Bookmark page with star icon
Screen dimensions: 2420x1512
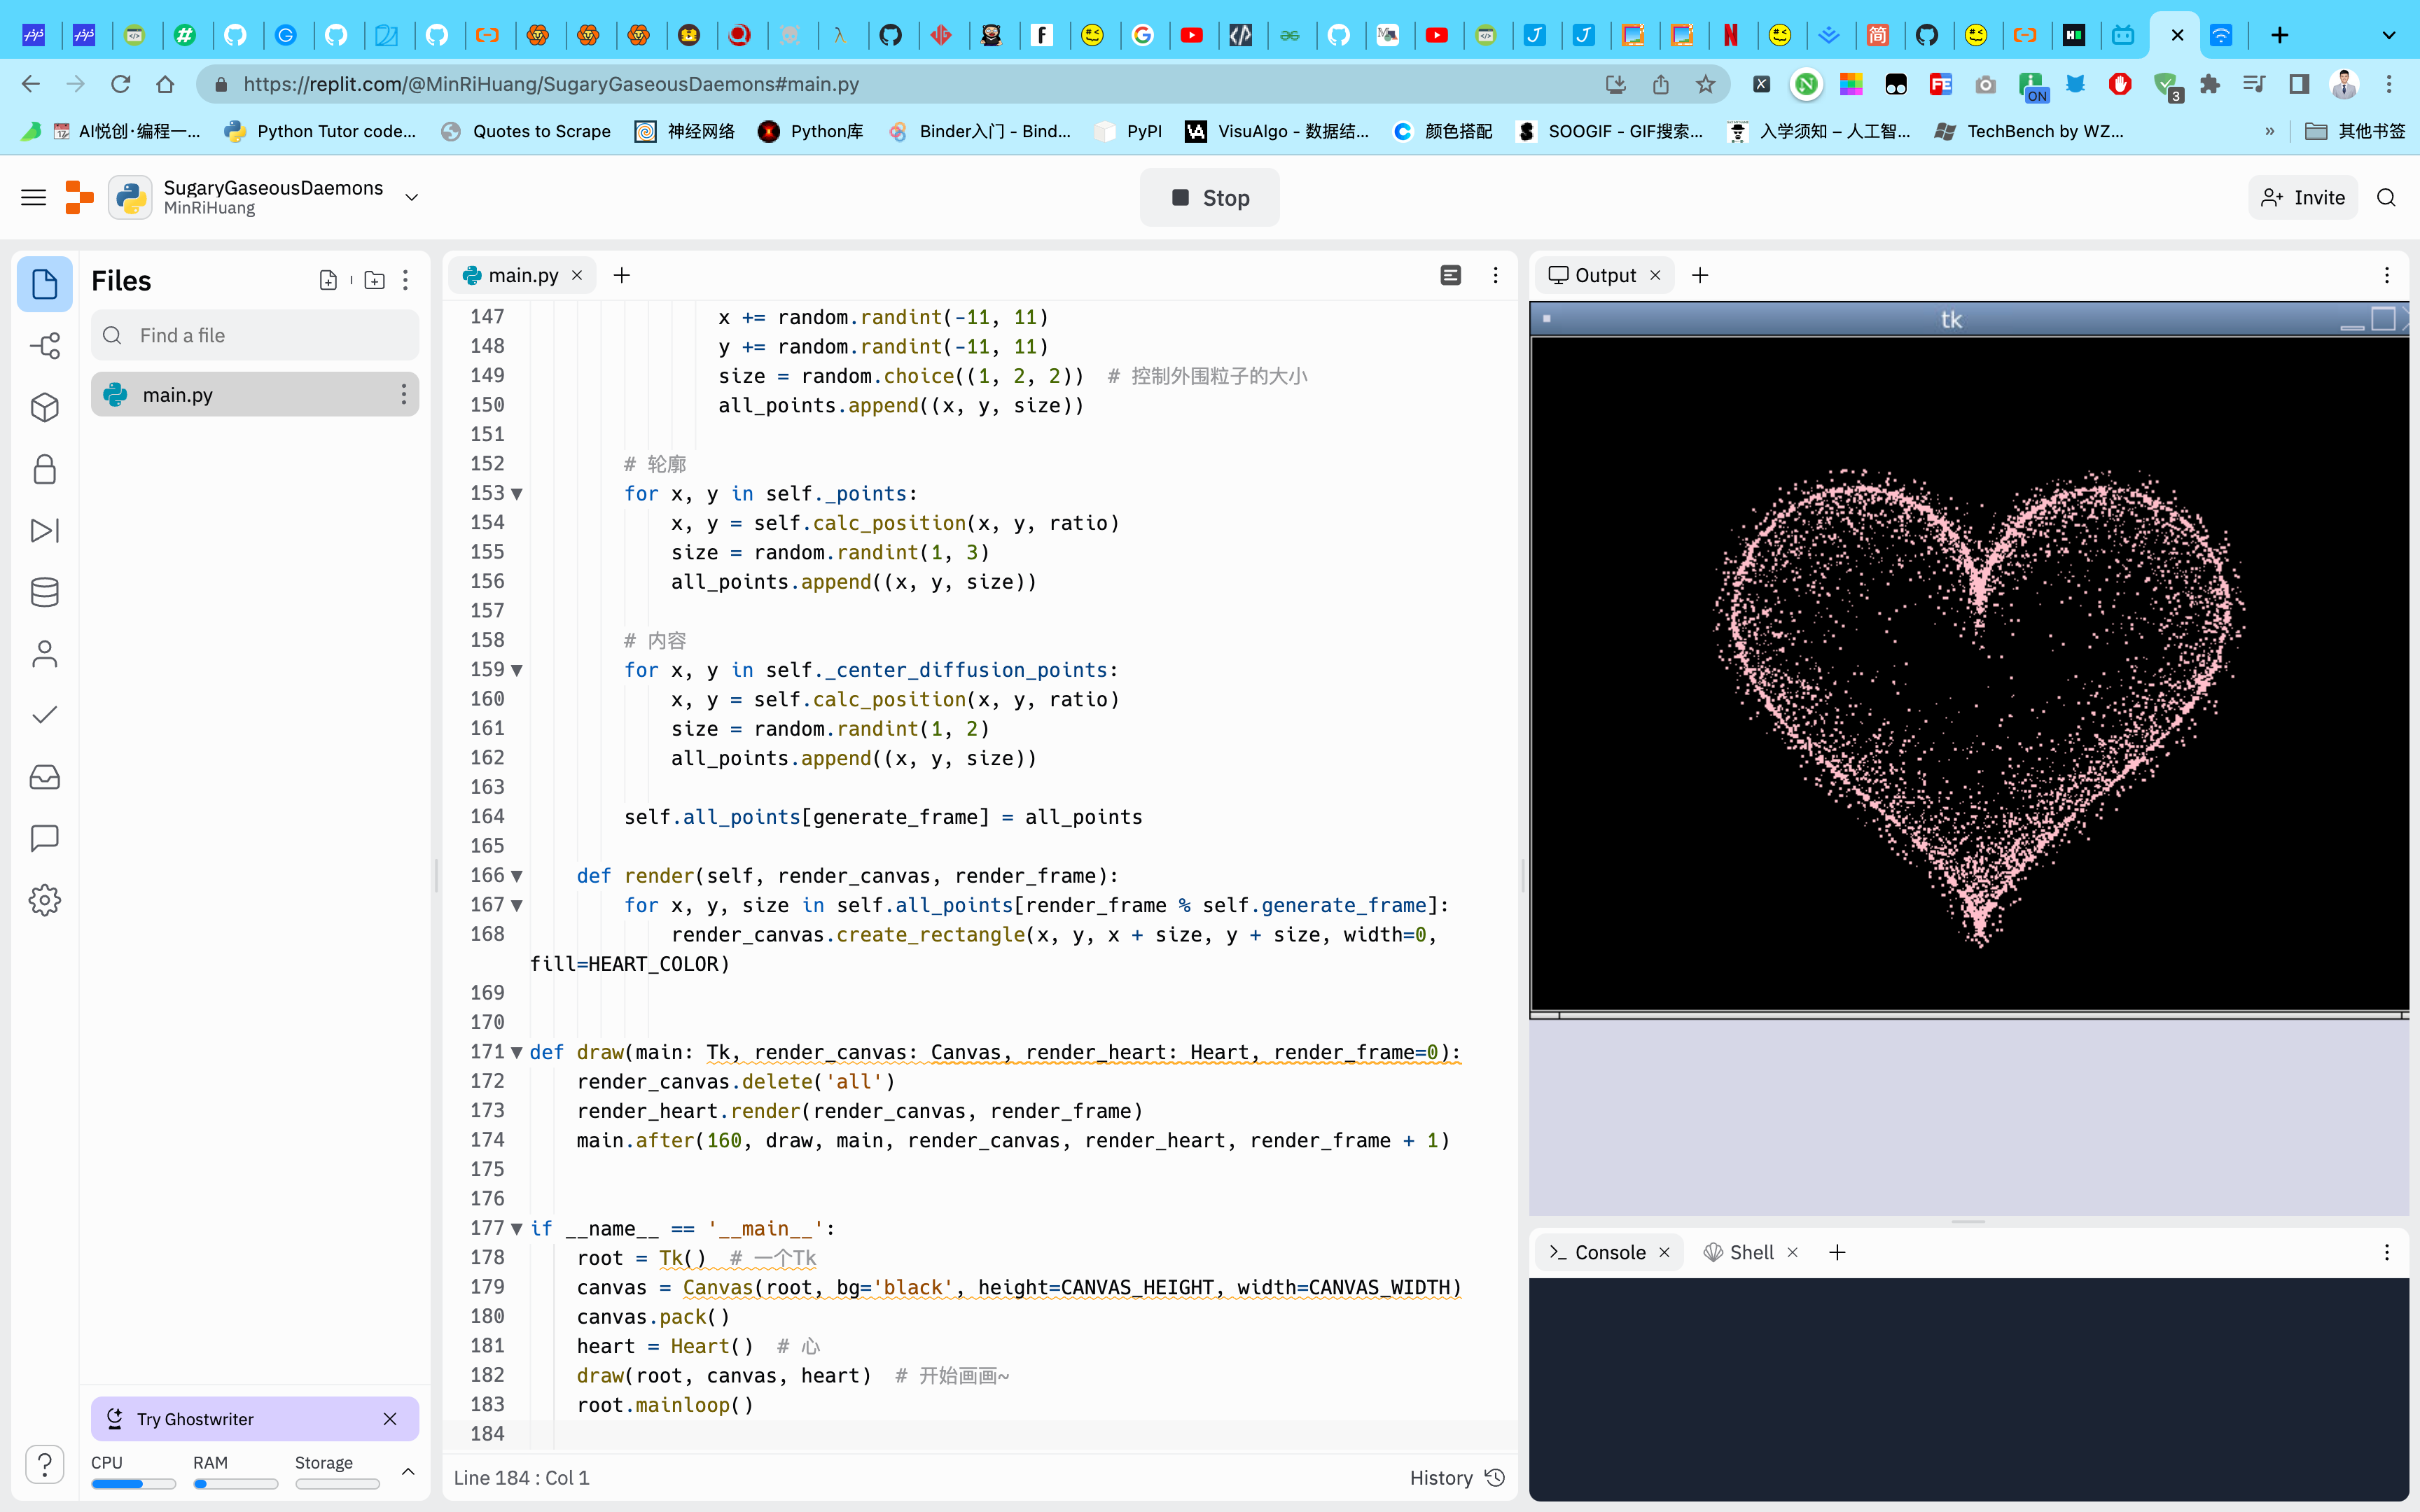point(1705,84)
